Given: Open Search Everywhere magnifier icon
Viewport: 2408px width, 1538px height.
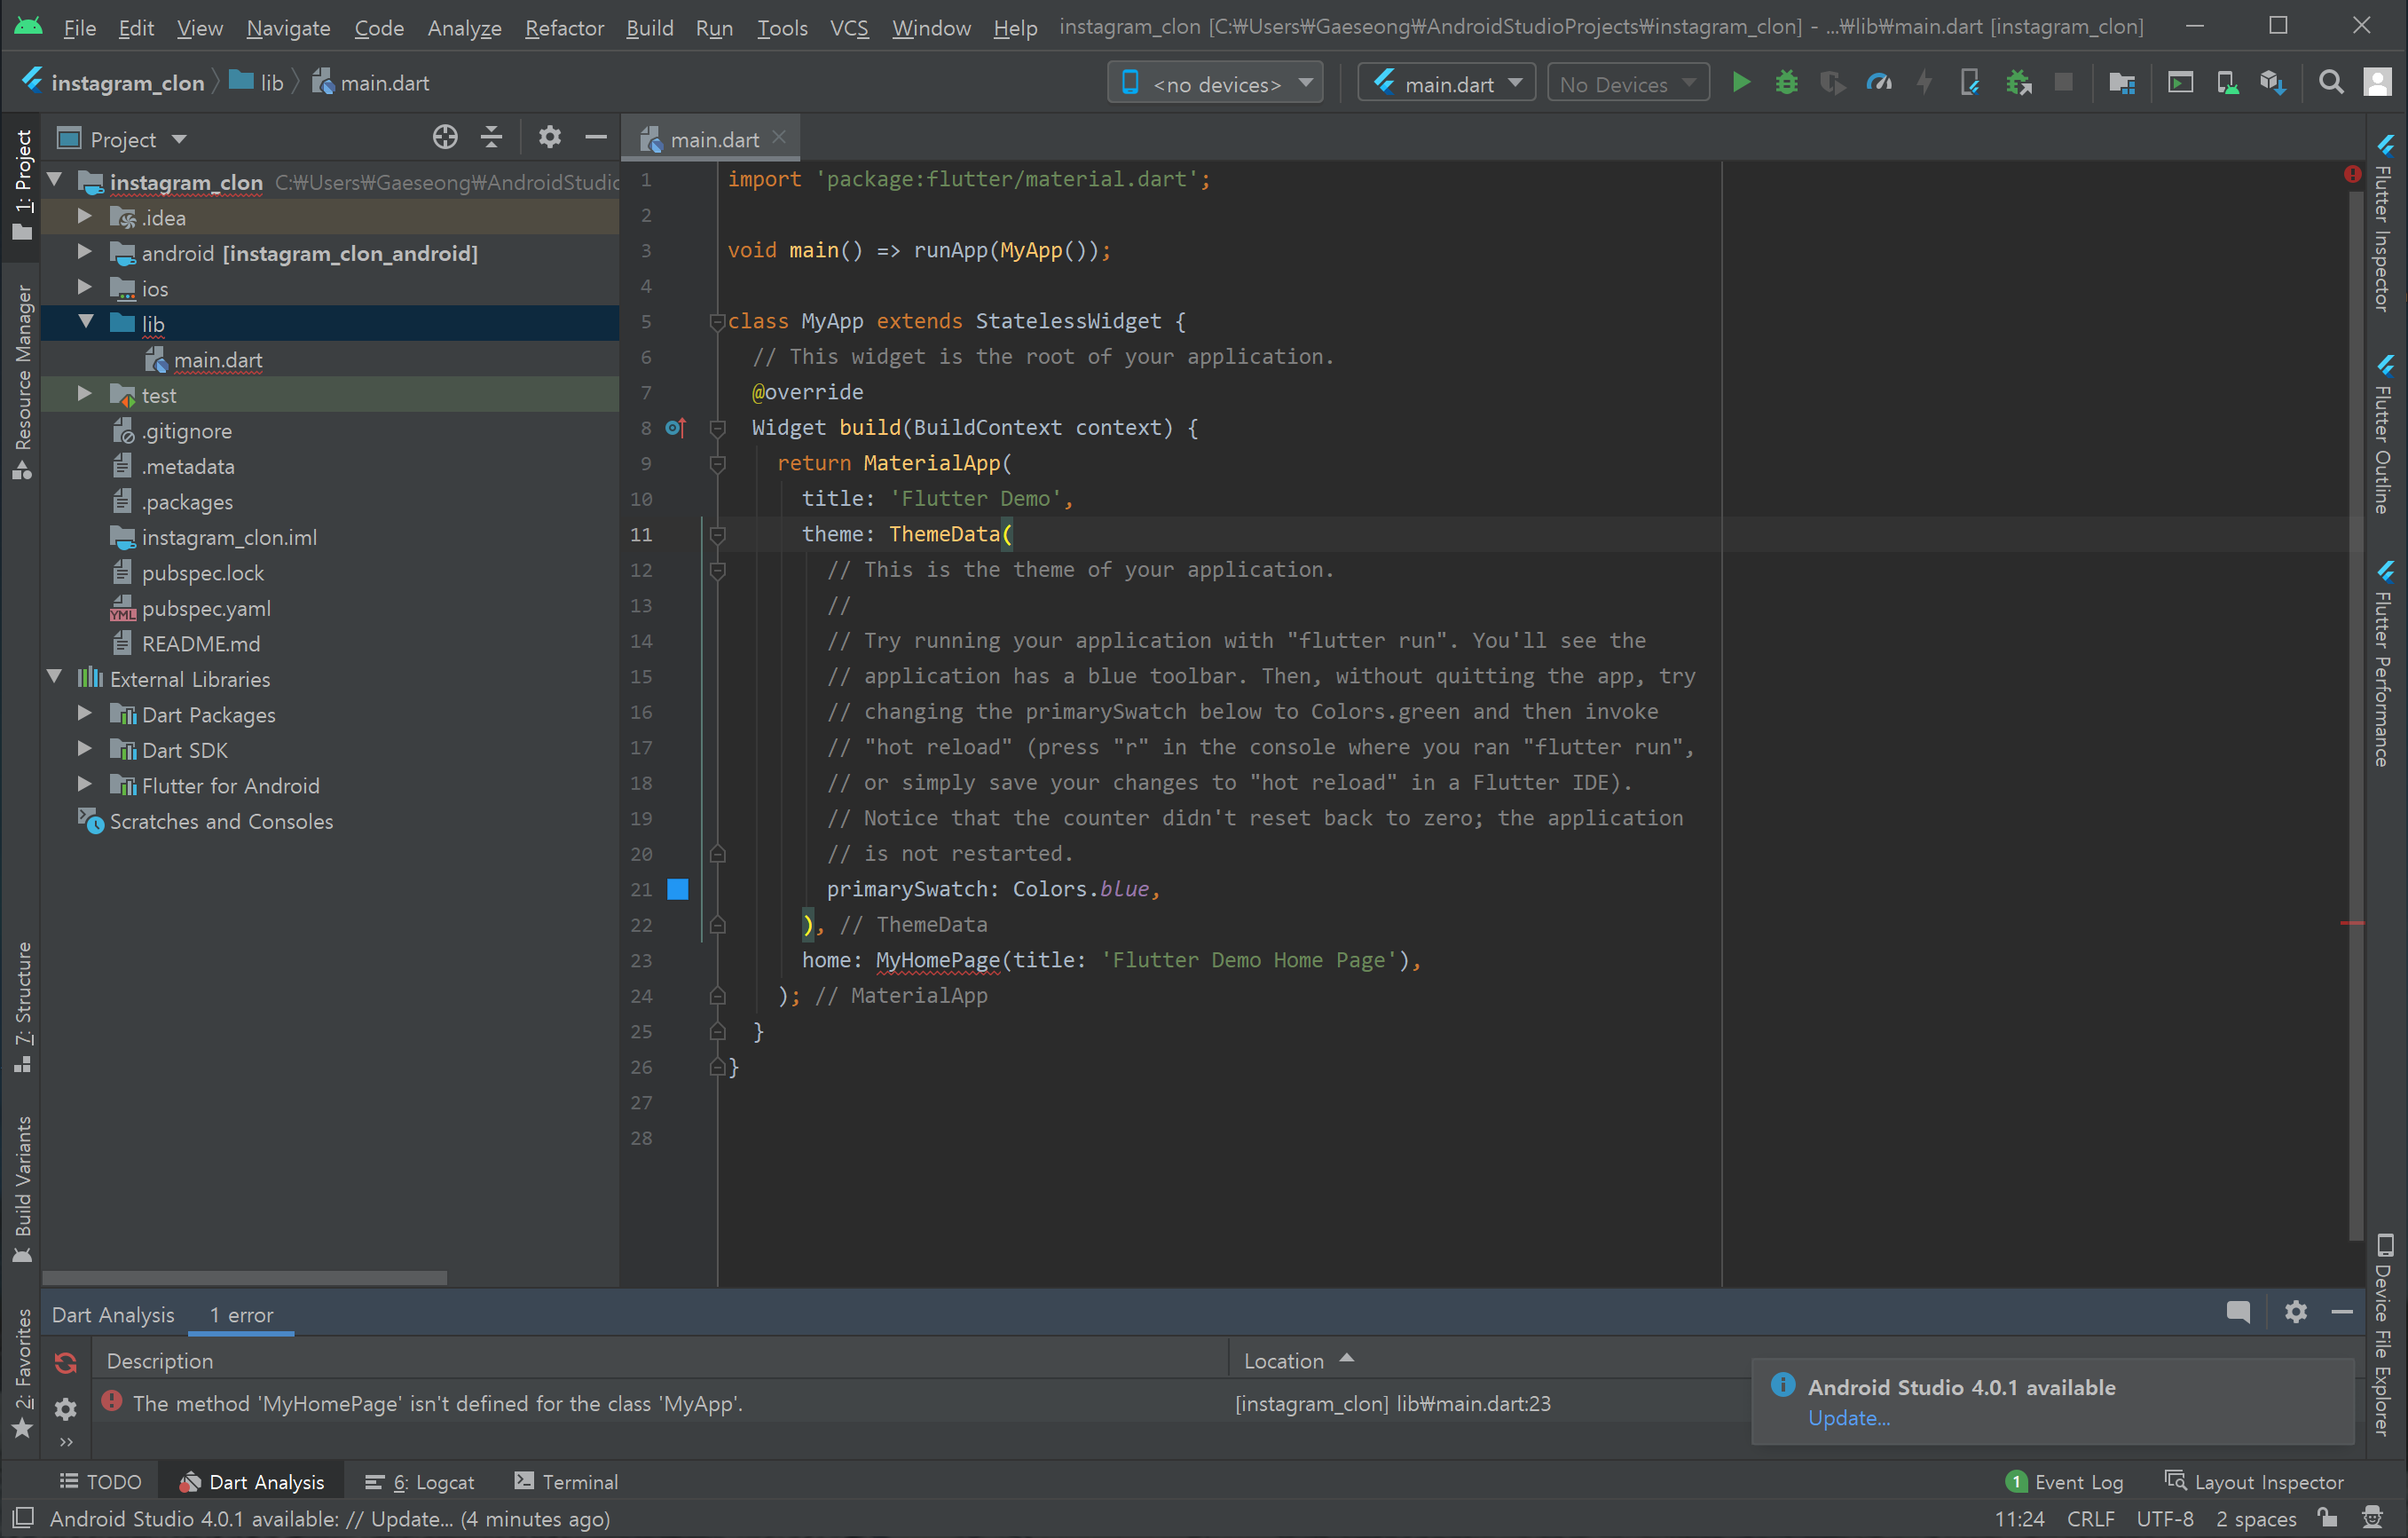Looking at the screenshot, I should pyautogui.click(x=2331, y=83).
